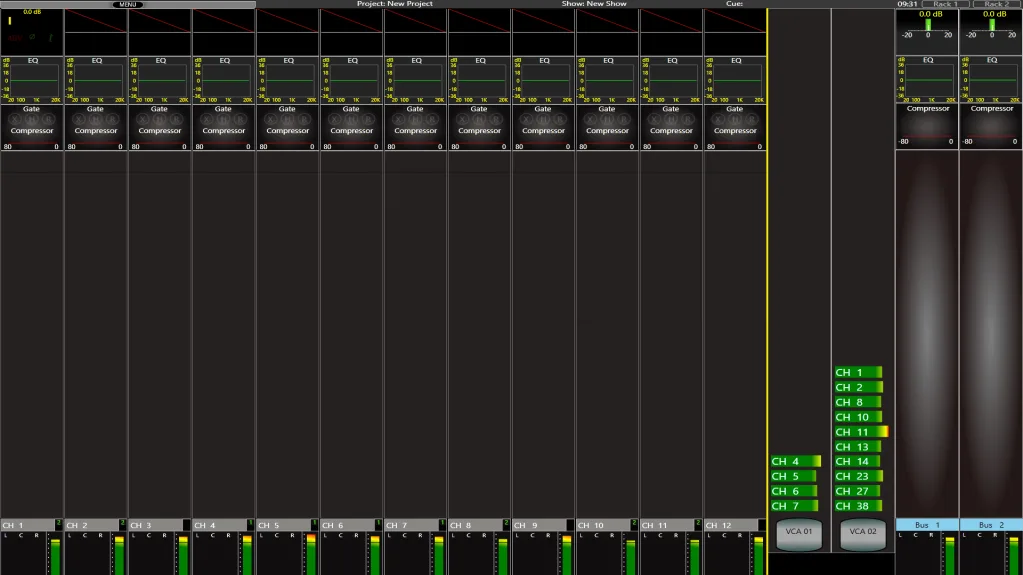Image resolution: width=1023 pixels, height=575 pixels.
Task: Select the Gate label on CH 9
Action: coord(543,109)
